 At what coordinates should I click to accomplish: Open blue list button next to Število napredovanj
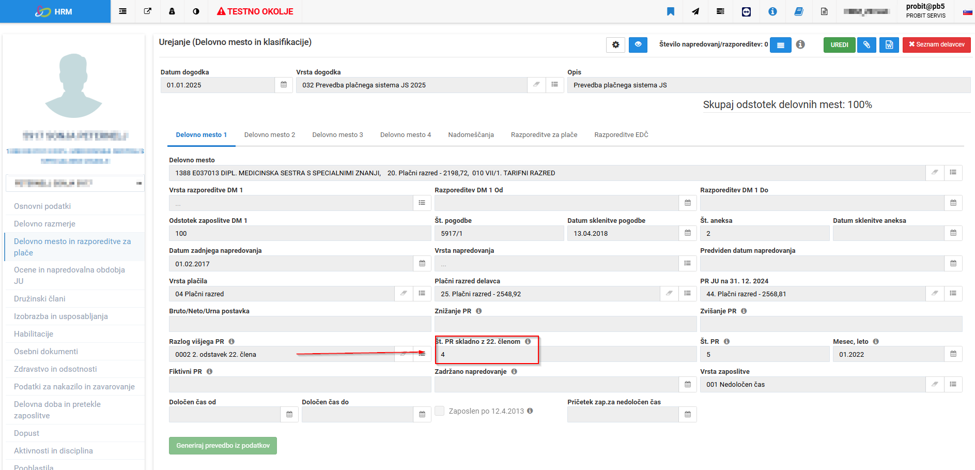click(780, 45)
